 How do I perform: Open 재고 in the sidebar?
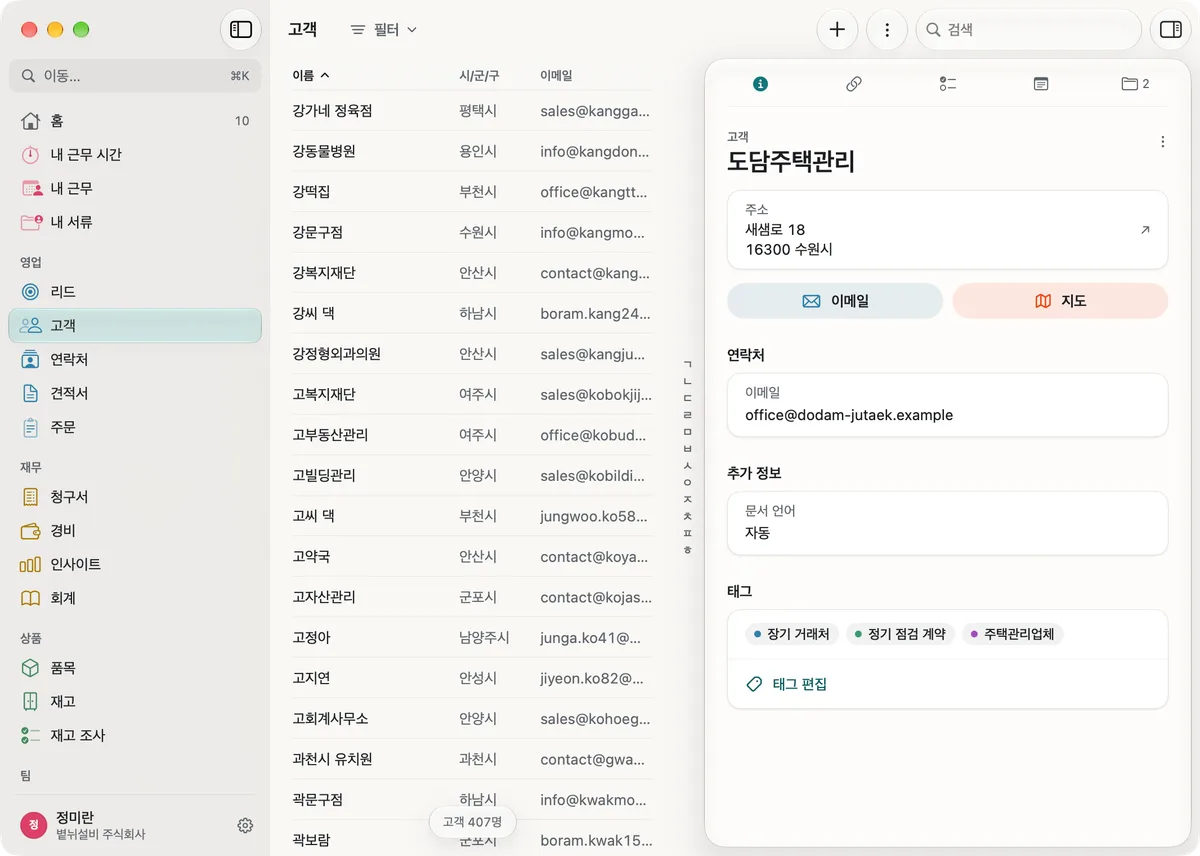[x=135, y=701]
